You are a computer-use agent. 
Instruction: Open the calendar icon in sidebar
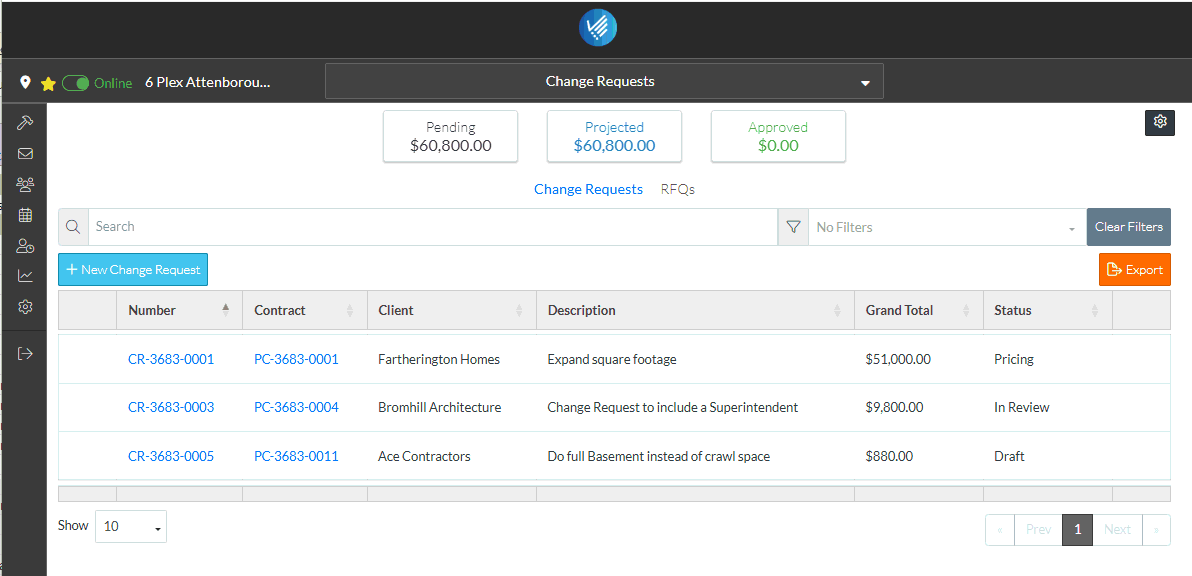coord(25,215)
